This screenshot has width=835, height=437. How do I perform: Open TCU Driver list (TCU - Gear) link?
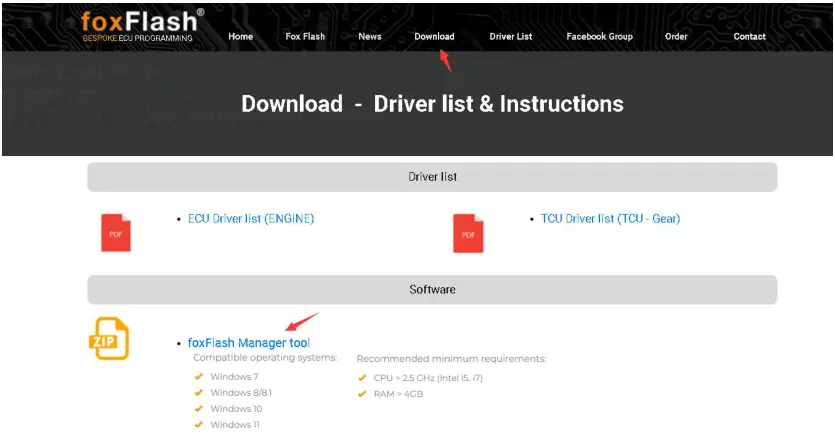610,218
